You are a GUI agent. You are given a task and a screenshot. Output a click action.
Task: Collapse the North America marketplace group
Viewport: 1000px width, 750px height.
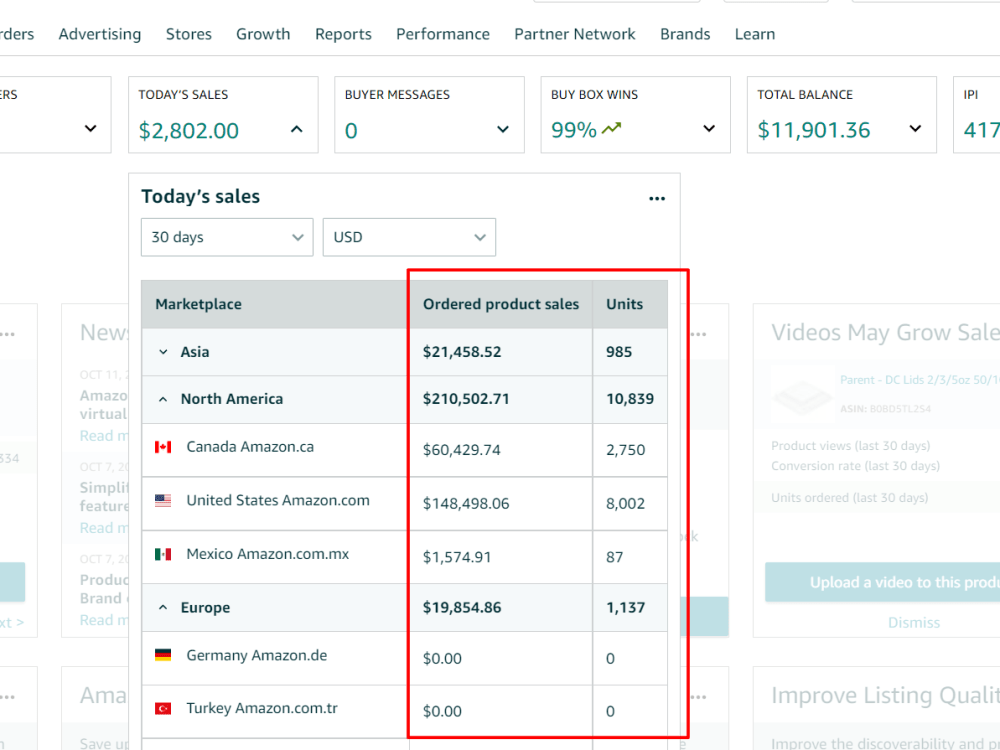click(x=163, y=399)
